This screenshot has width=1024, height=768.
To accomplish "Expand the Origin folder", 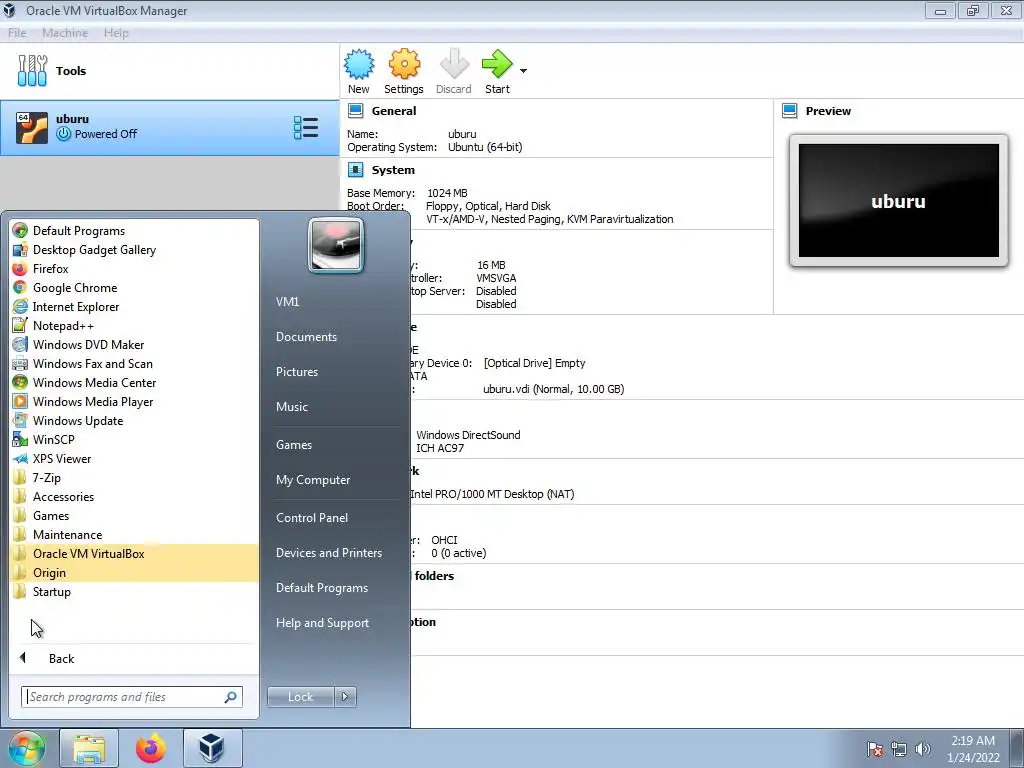I will [x=135, y=572].
